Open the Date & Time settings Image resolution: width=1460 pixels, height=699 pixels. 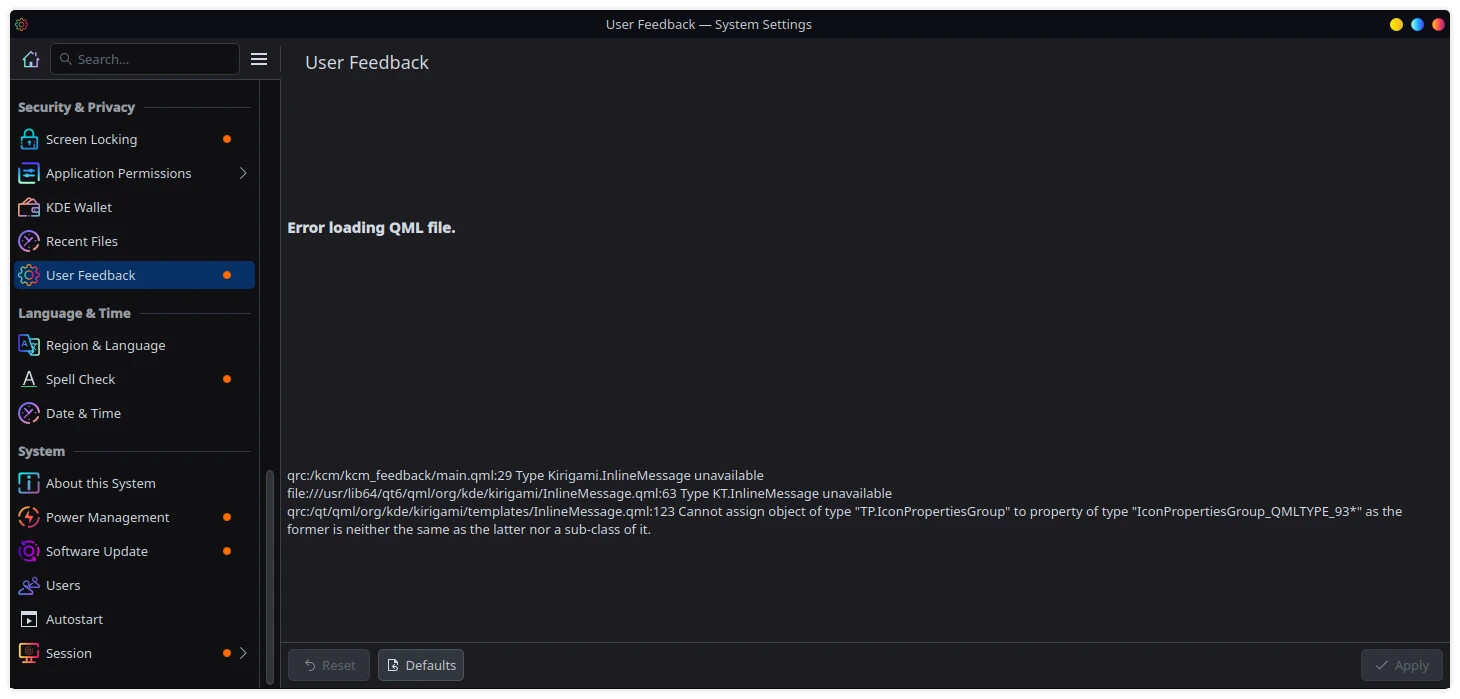tap(83, 413)
